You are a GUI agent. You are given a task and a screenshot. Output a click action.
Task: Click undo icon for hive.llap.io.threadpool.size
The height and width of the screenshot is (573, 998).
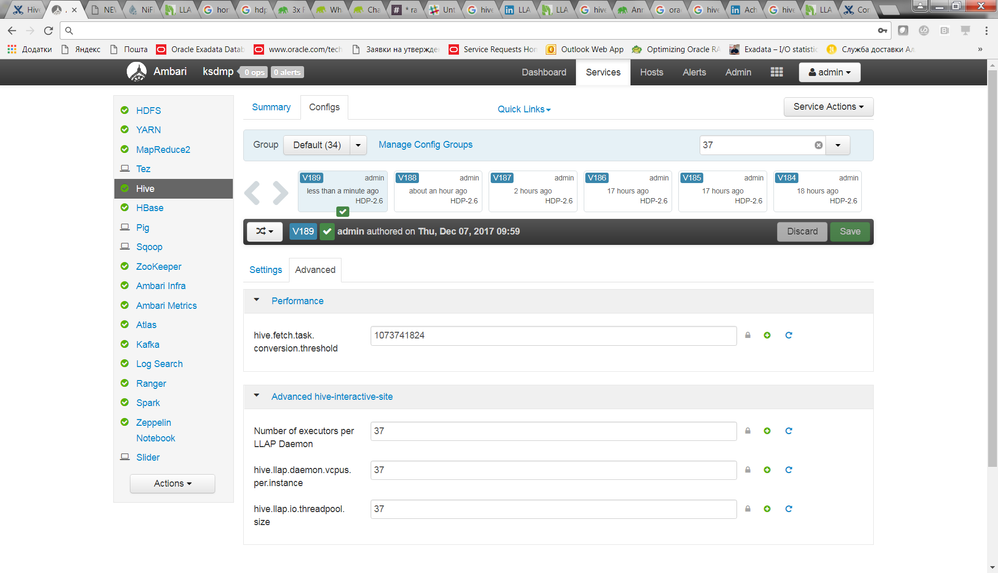(789, 509)
